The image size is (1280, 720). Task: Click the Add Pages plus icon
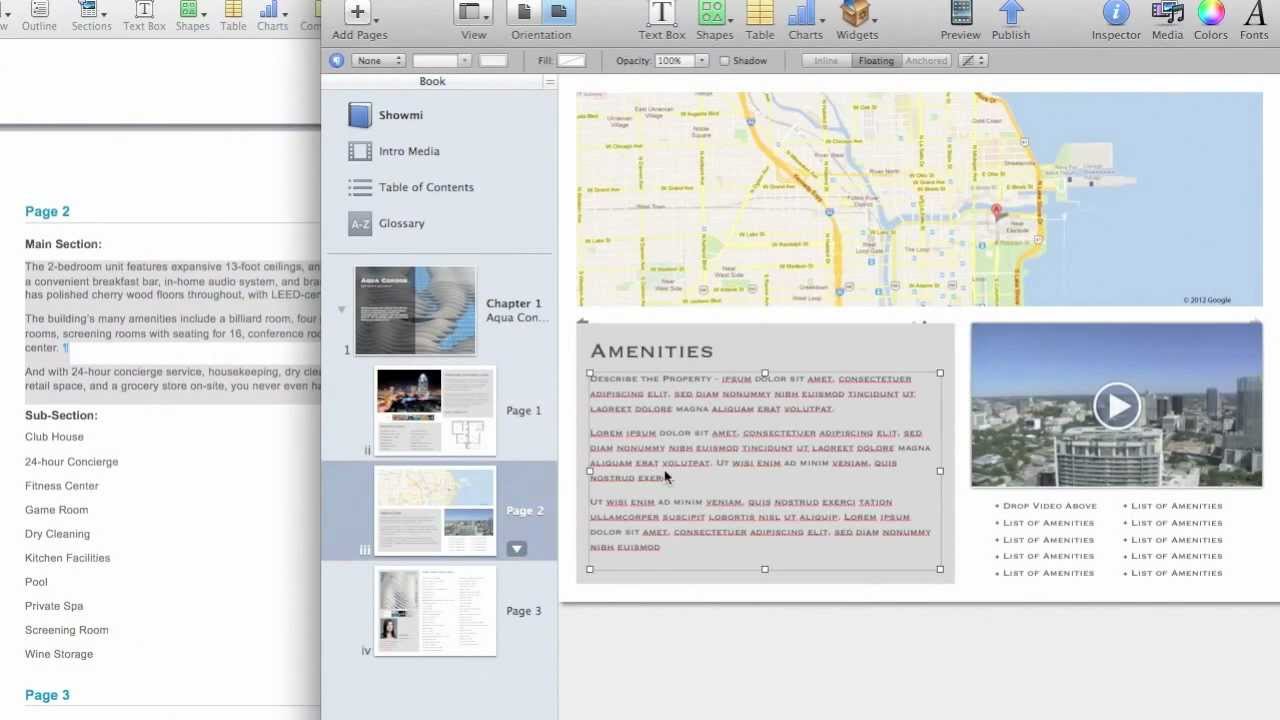[357, 13]
